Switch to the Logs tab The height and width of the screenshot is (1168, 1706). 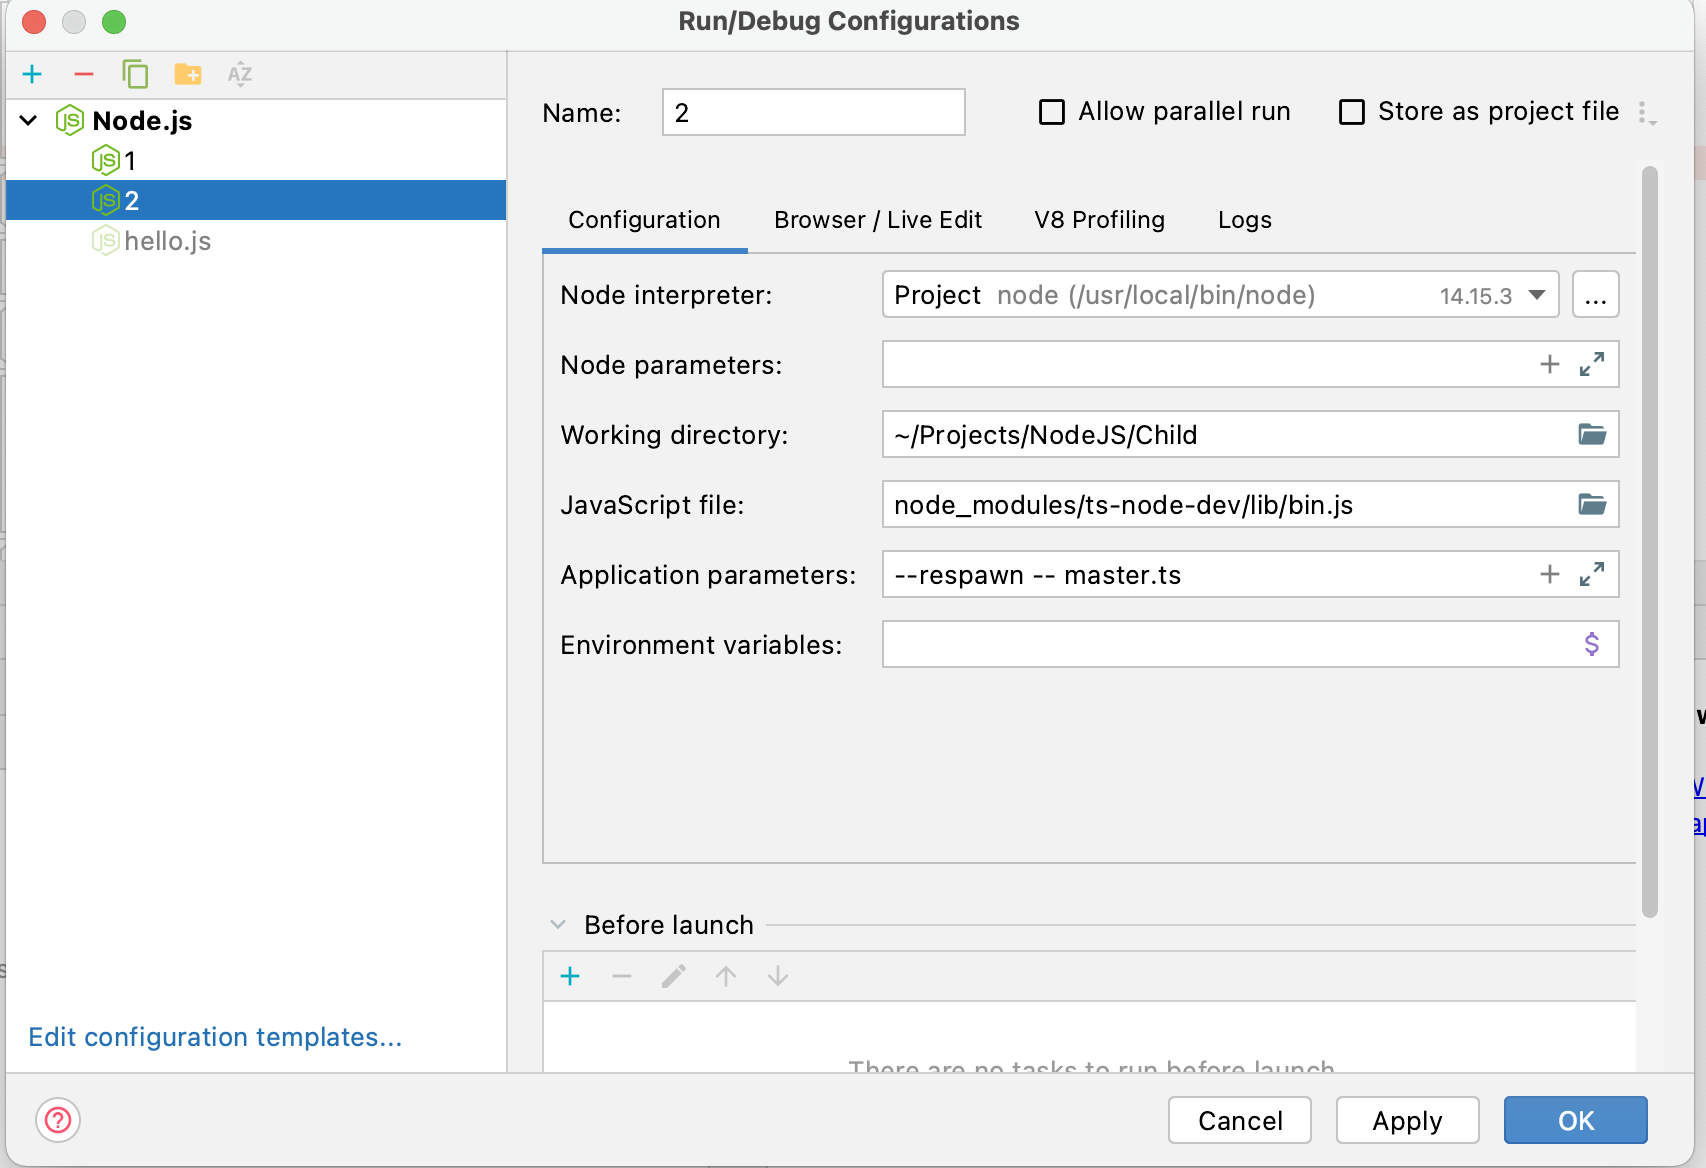[1244, 220]
